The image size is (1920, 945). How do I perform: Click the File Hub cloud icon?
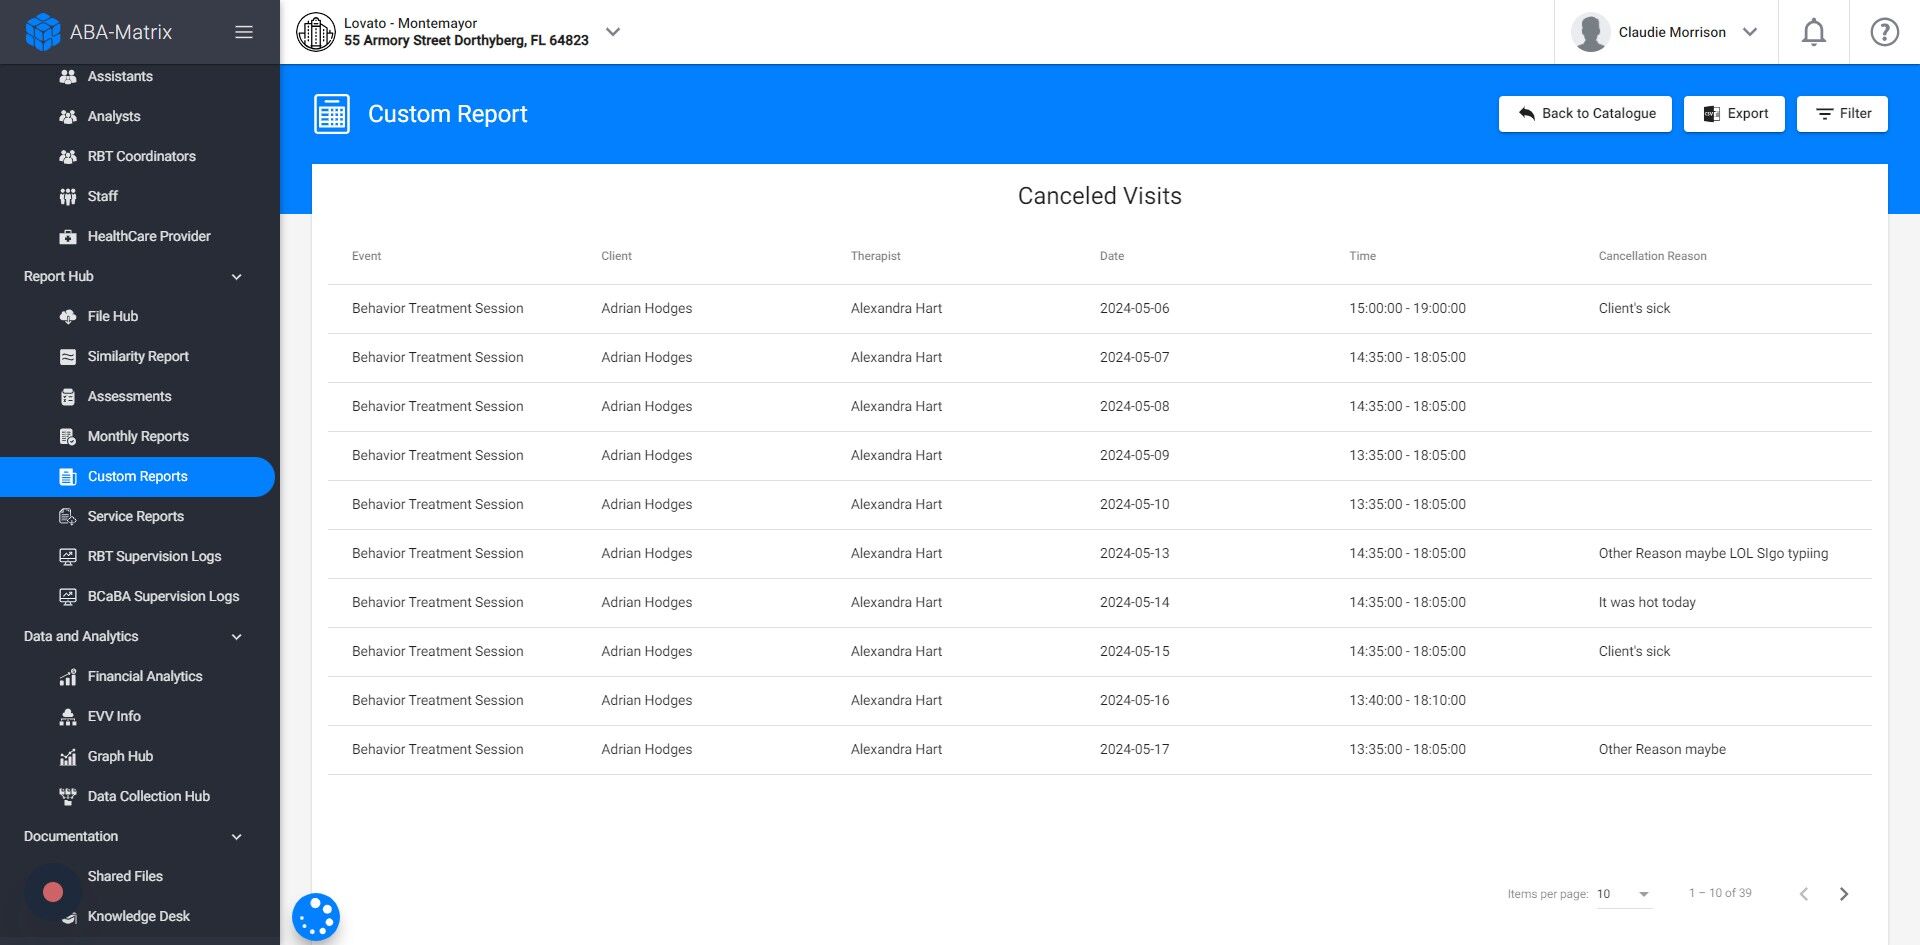click(x=68, y=316)
